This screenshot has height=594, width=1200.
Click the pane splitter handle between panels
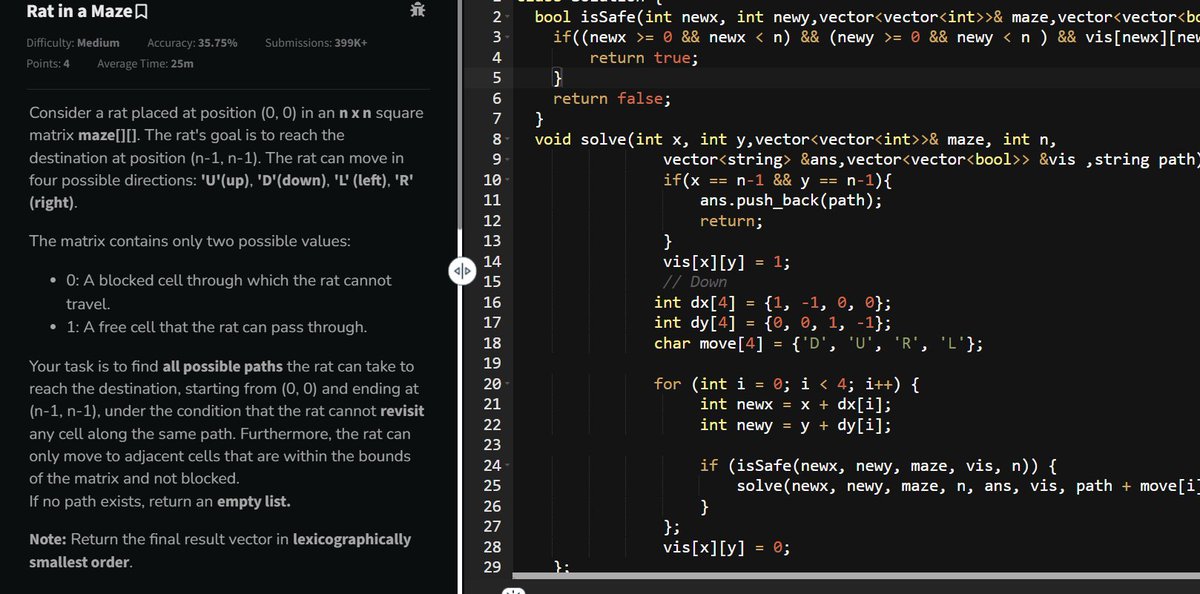pos(461,272)
